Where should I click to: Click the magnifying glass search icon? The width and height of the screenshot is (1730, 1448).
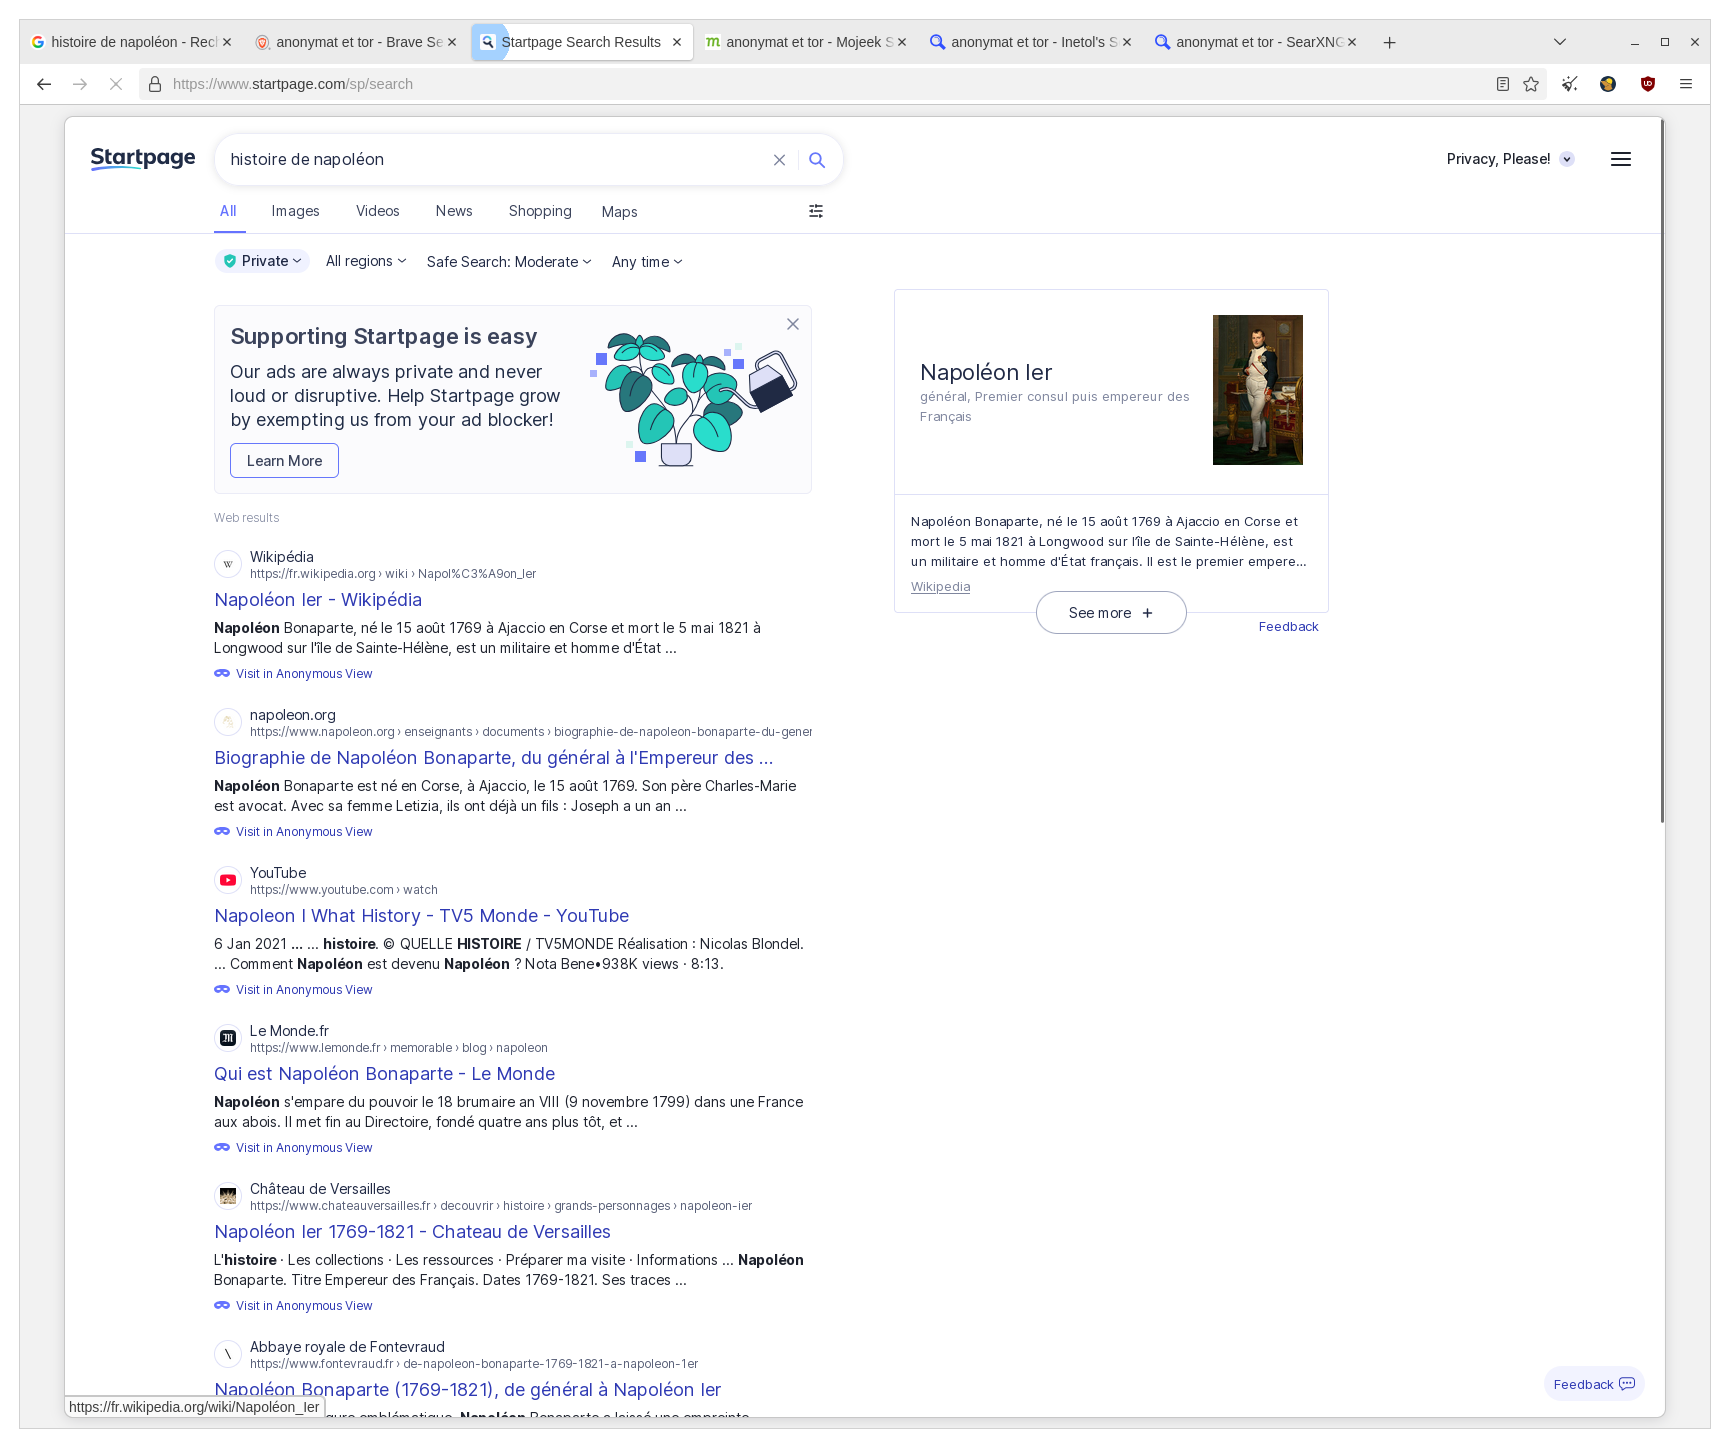point(817,160)
